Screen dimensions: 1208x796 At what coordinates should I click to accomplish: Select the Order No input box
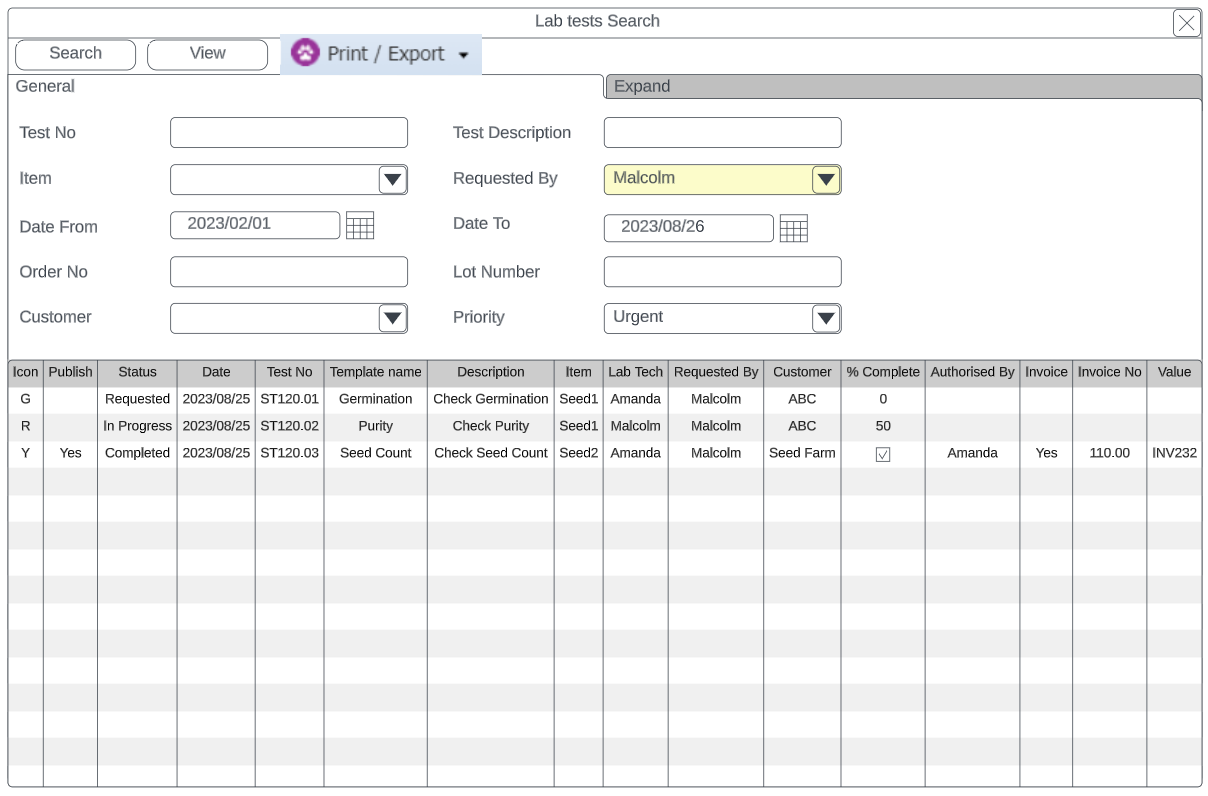(289, 272)
